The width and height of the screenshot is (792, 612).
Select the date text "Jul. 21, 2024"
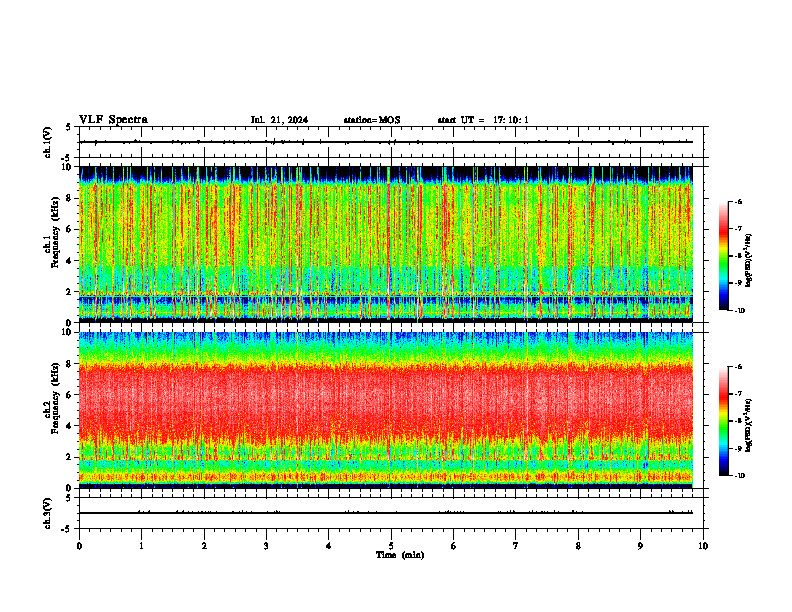279,120
